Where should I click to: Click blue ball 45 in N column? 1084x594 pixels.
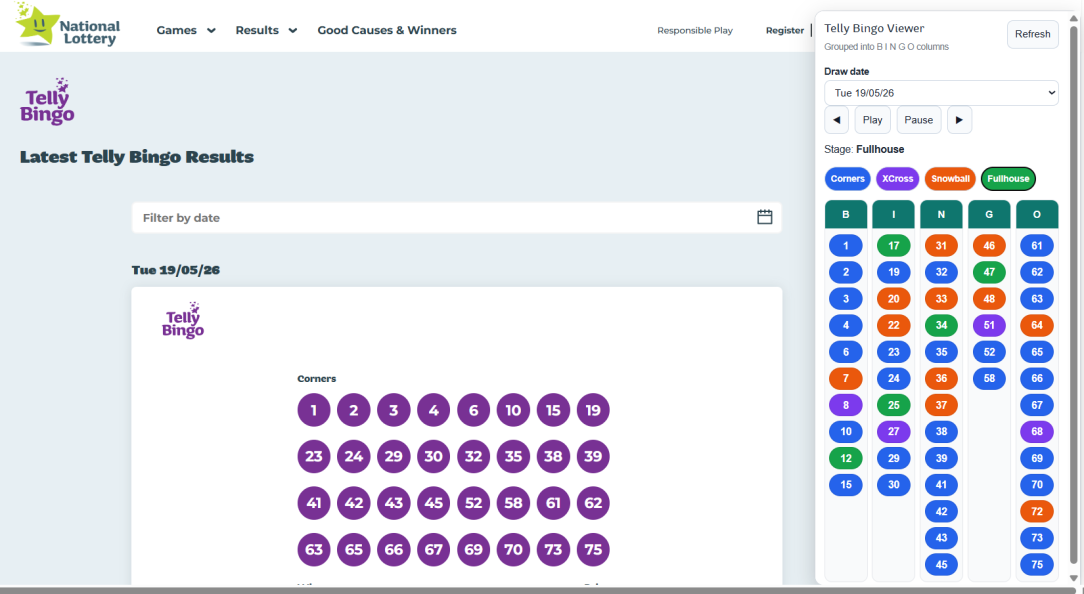(941, 564)
